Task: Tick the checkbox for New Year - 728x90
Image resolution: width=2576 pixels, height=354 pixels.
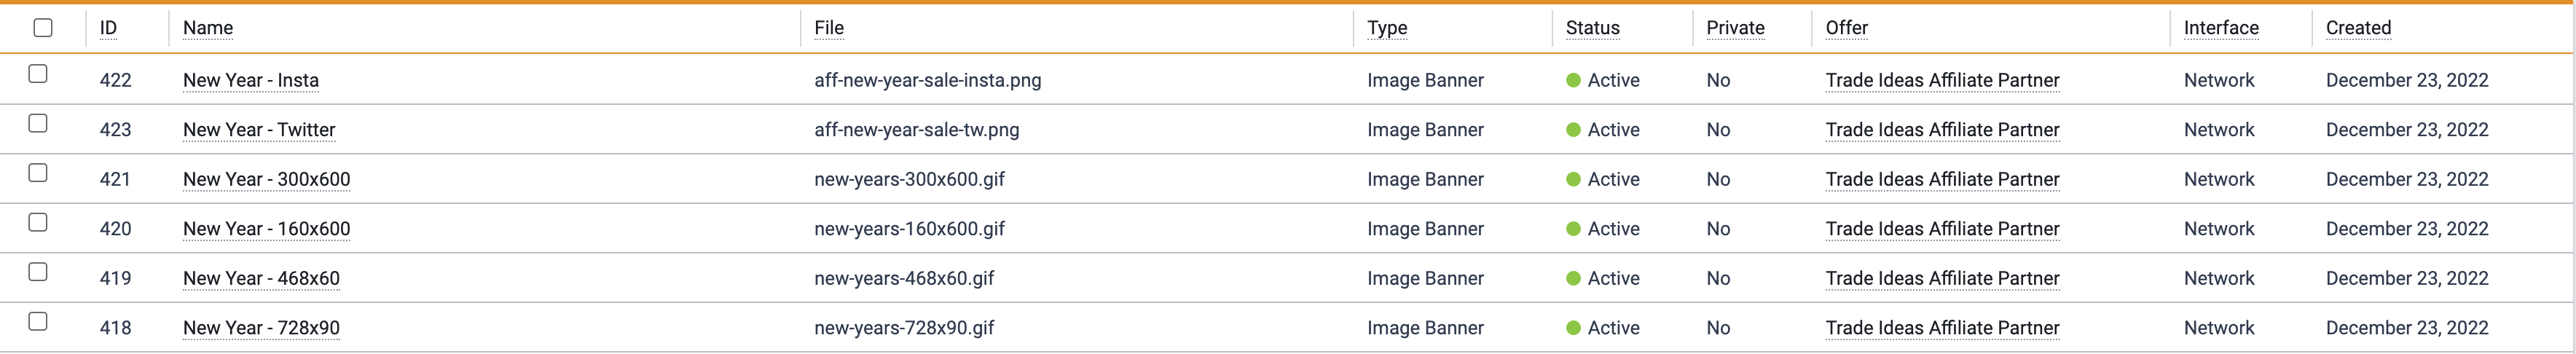Action: click(x=38, y=322)
